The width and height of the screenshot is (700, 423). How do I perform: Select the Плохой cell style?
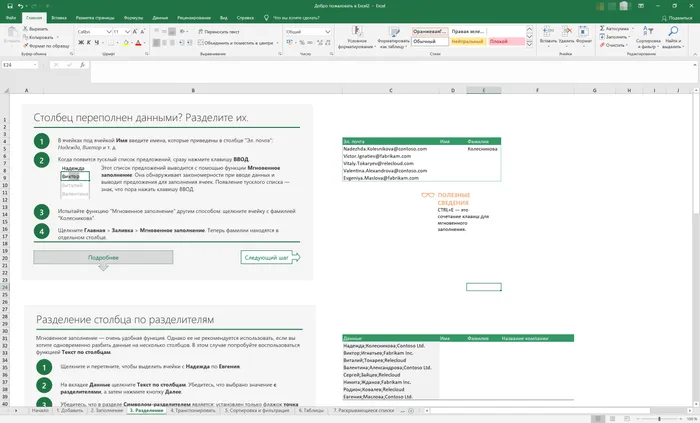click(506, 41)
